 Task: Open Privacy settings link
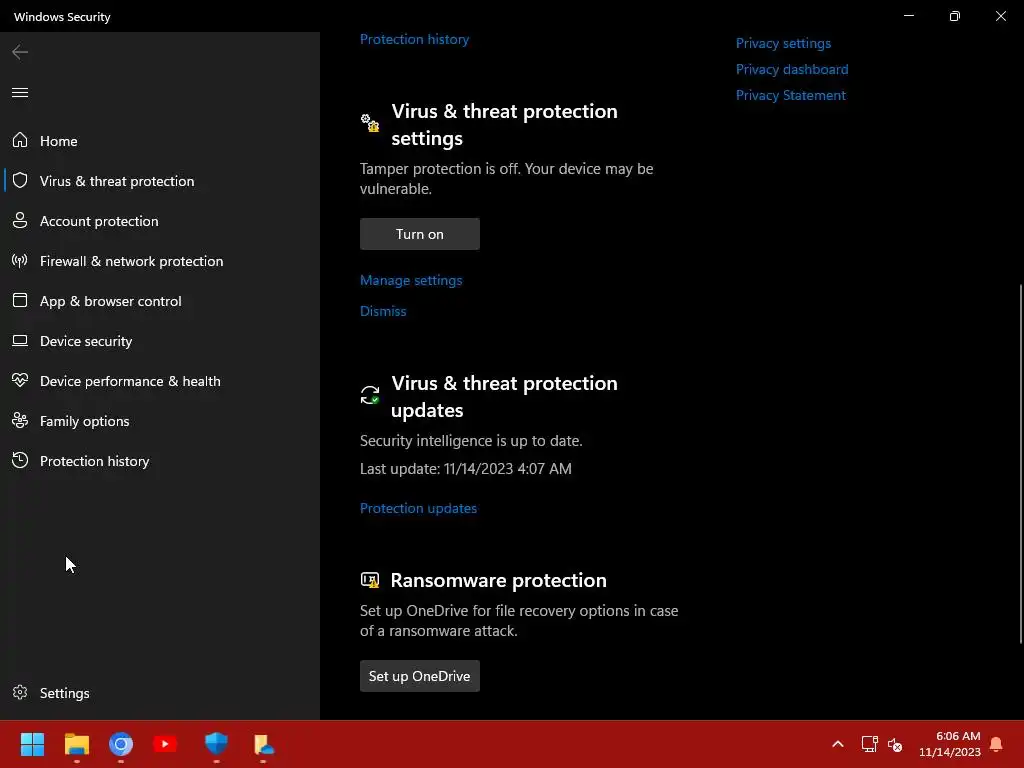tap(783, 43)
